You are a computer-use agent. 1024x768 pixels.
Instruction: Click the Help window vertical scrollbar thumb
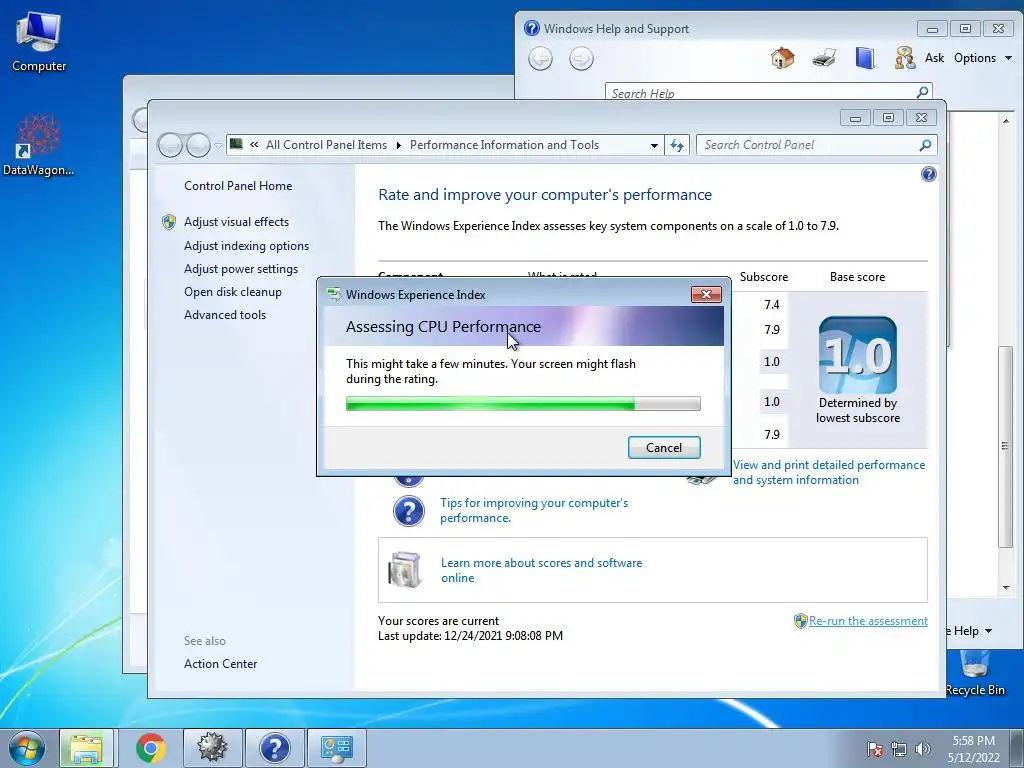pos(1005,447)
